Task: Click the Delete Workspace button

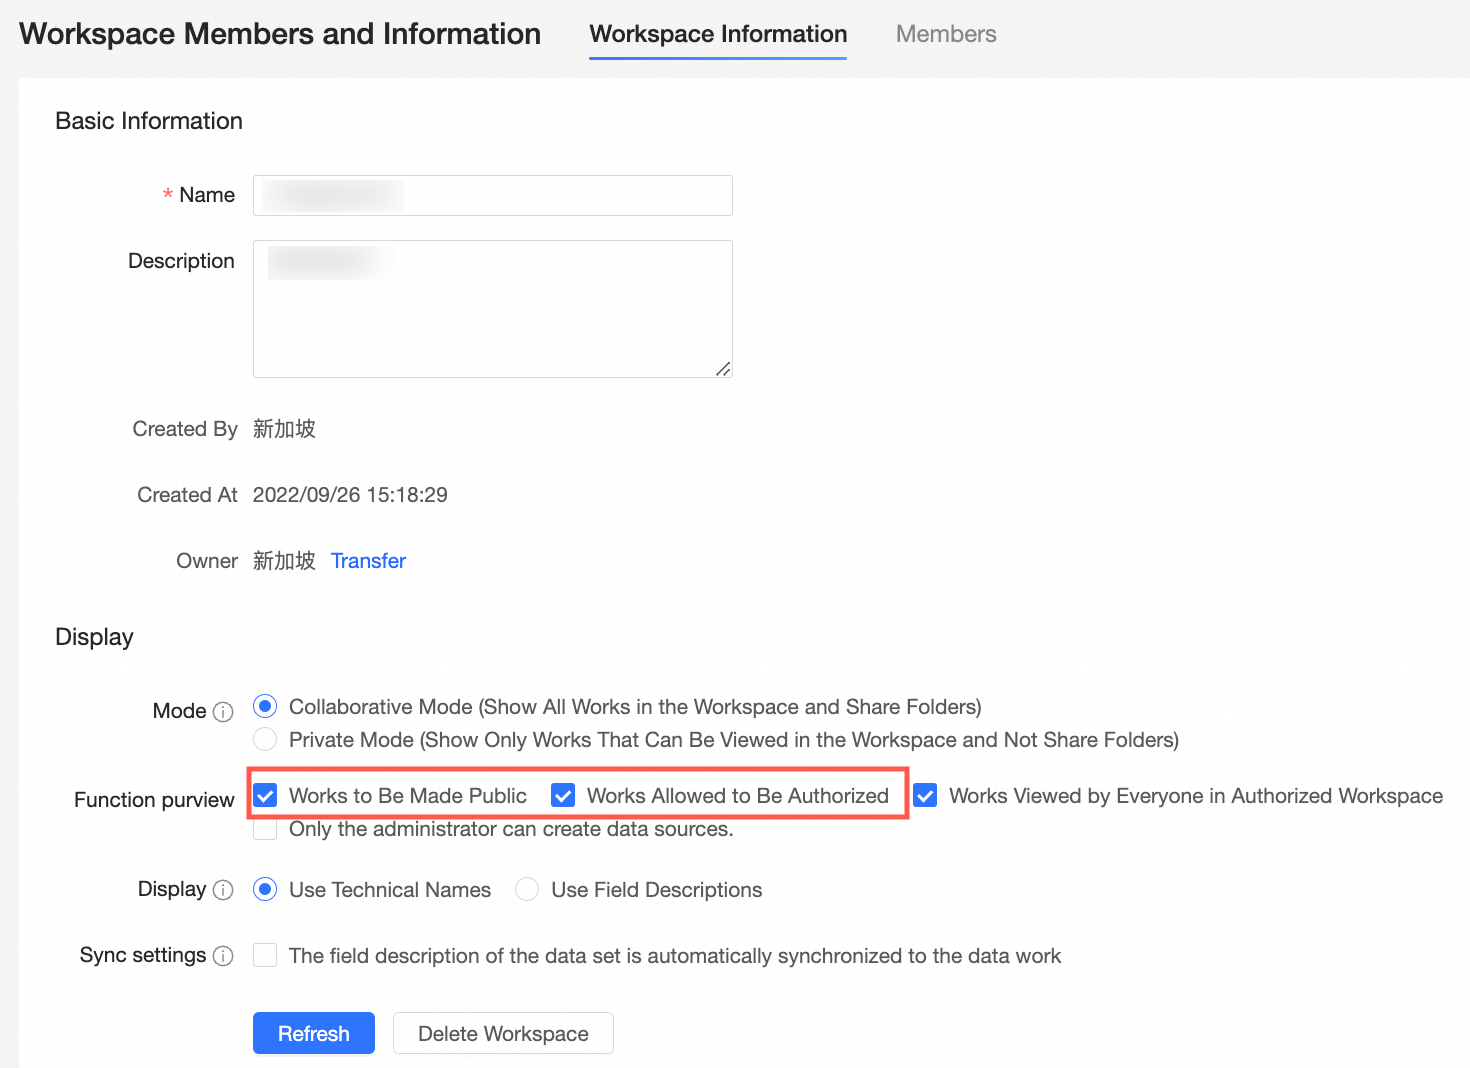Action: click(x=503, y=1033)
